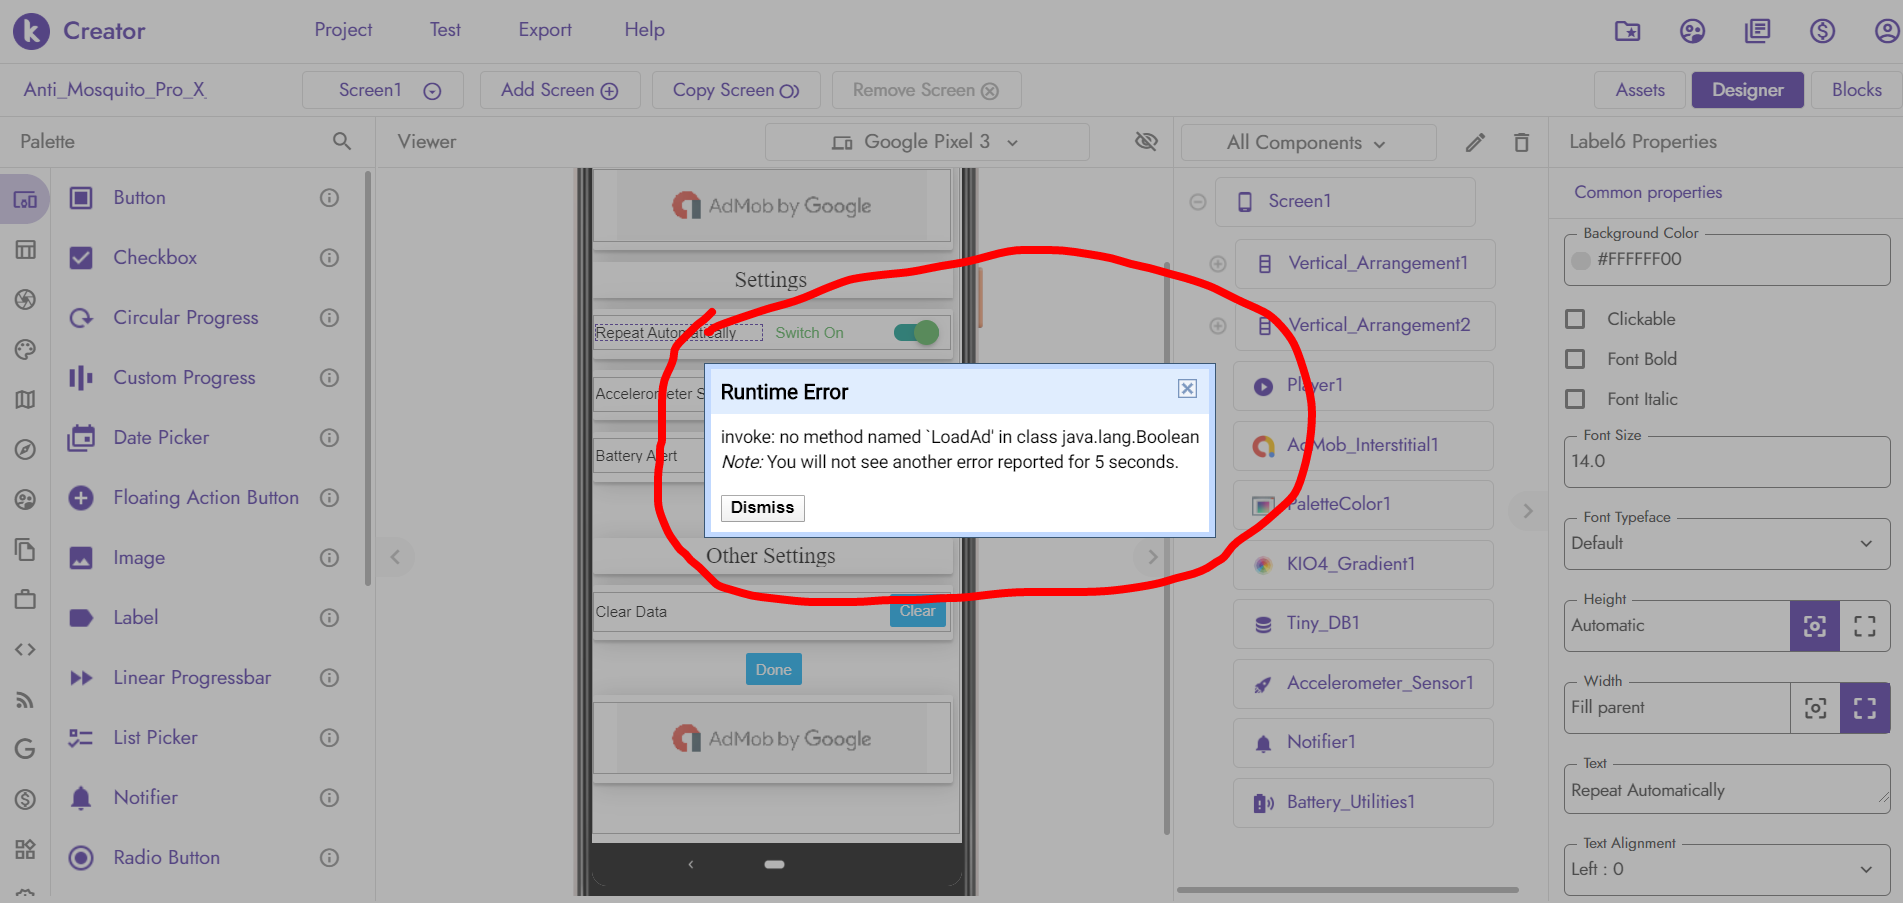1903x903 pixels.
Task: Expand the All Components dropdown
Action: [x=1307, y=143]
